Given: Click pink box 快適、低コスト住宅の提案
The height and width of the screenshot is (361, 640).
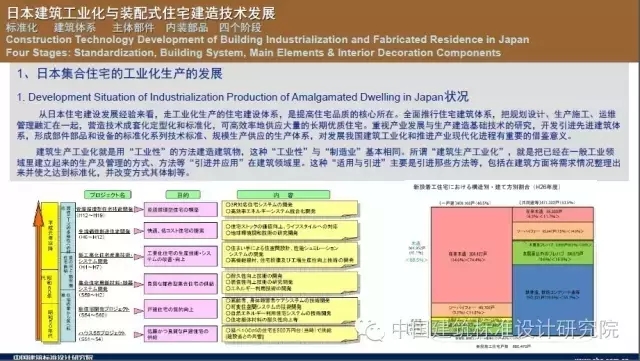Looking at the screenshot, I should point(181,231).
